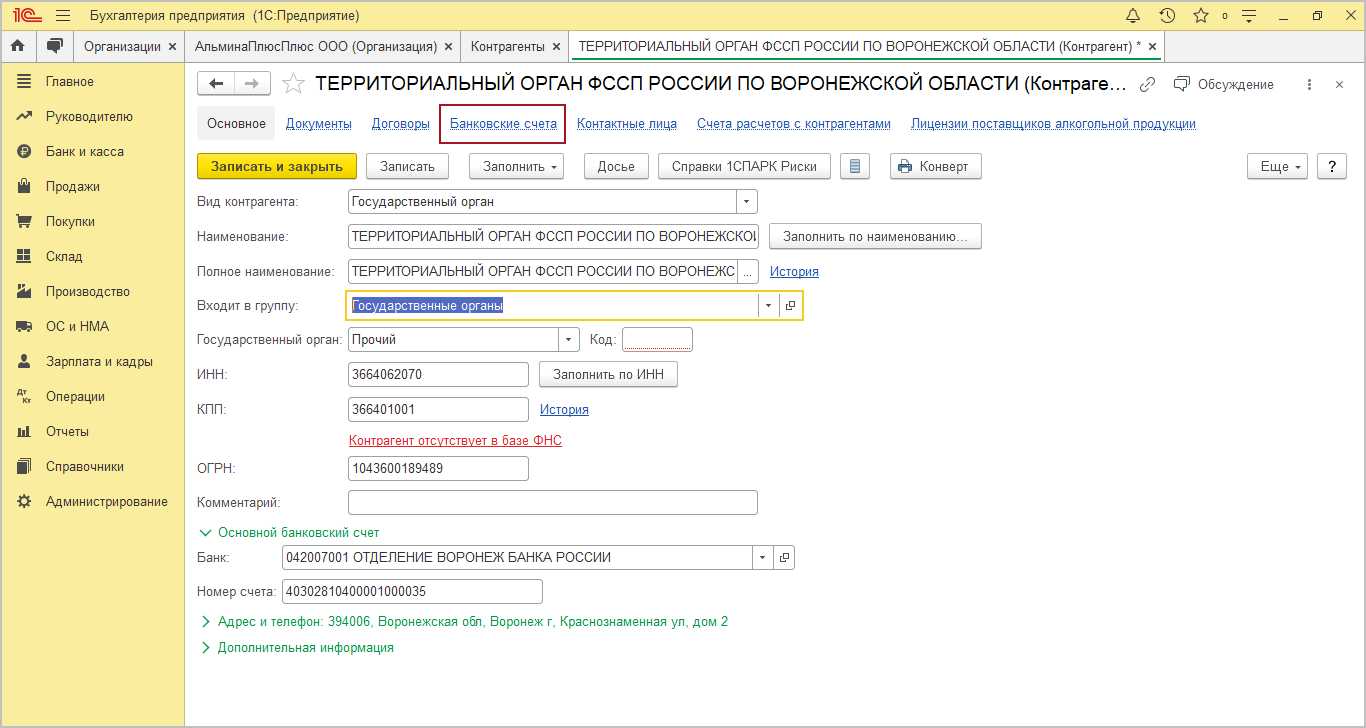Click the forward arrow navigation button
Image resolution: width=1366 pixels, height=728 pixels.
pyautogui.click(x=252, y=84)
